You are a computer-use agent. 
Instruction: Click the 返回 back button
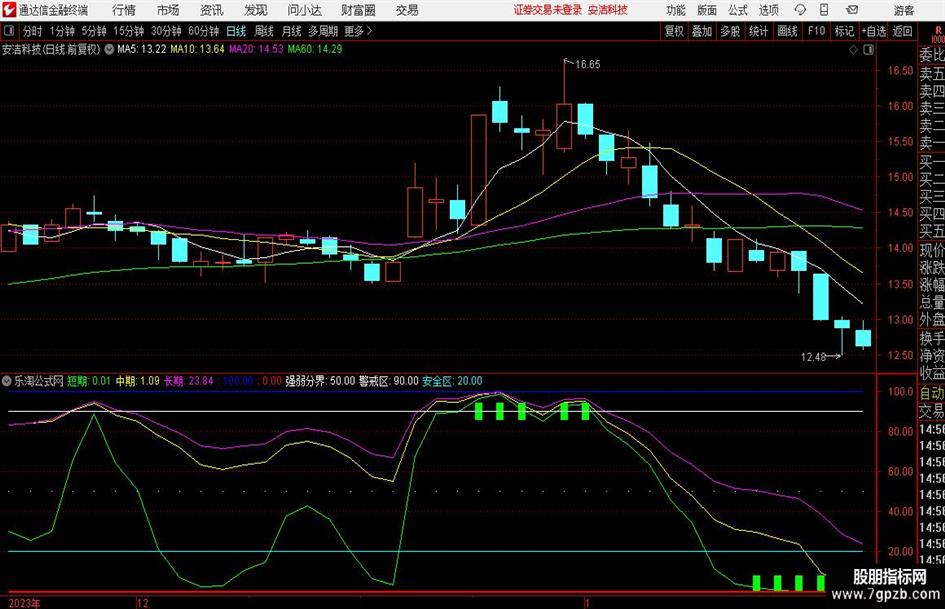(x=902, y=31)
